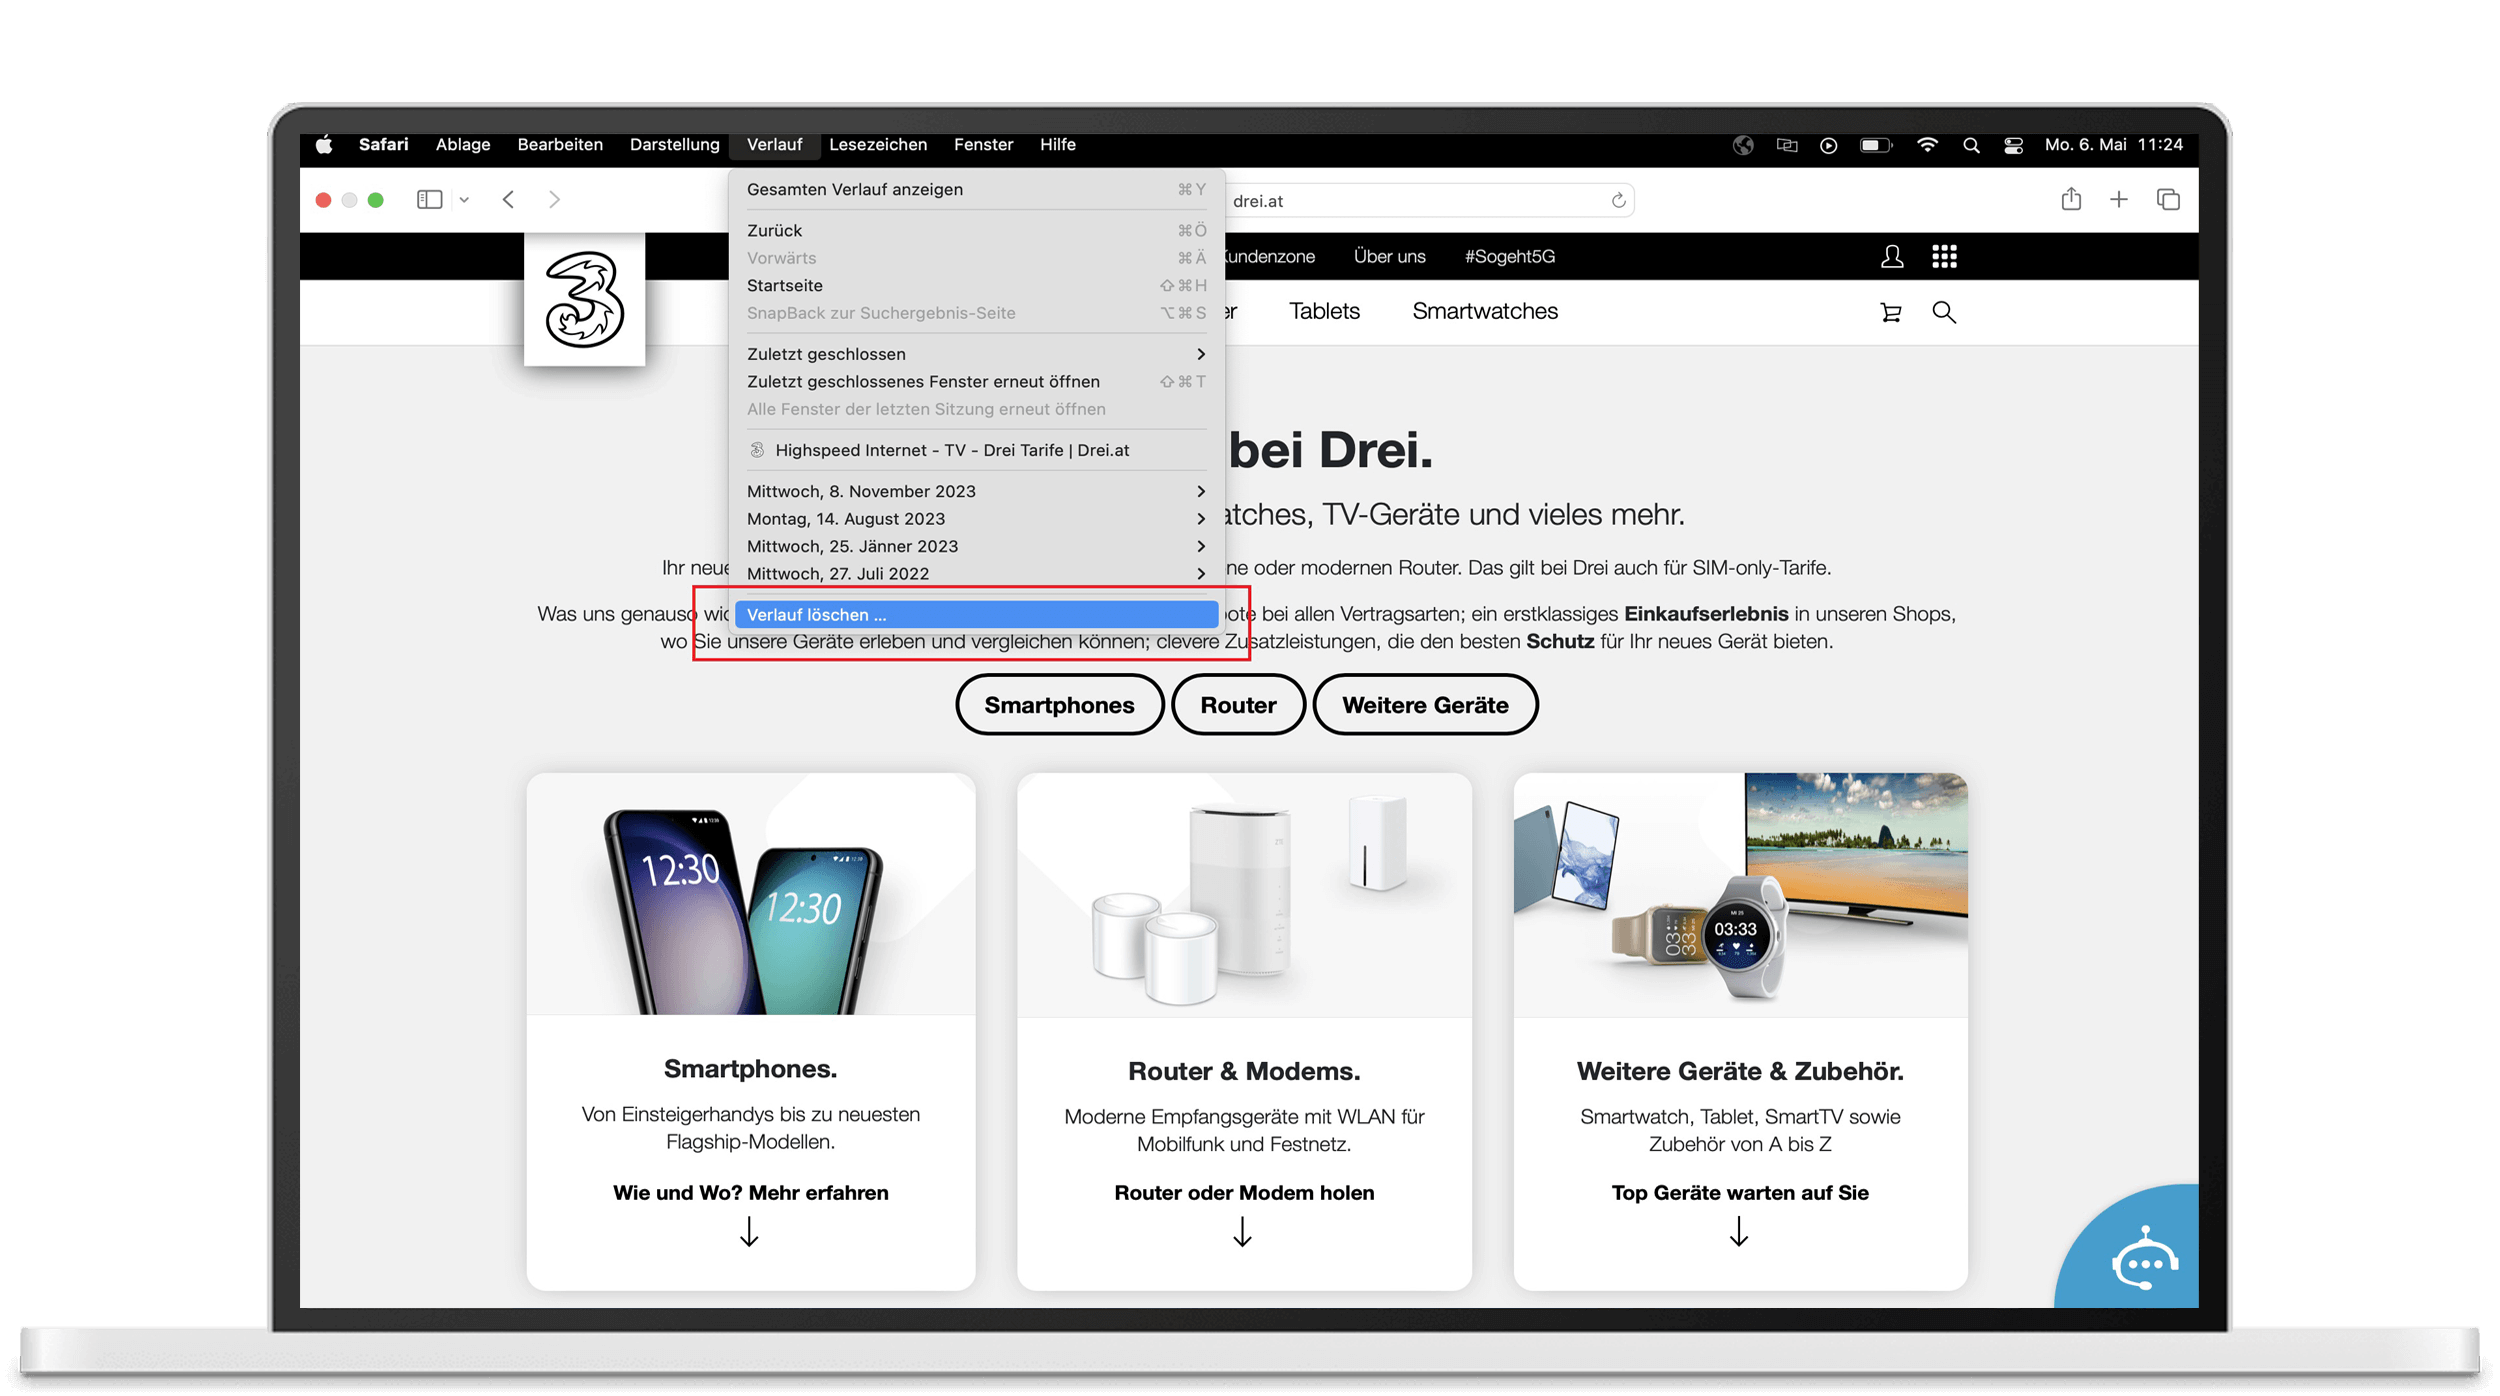This screenshot has width=2500, height=1396.
Task: Add a new tab with plus icon
Action: click(2119, 200)
